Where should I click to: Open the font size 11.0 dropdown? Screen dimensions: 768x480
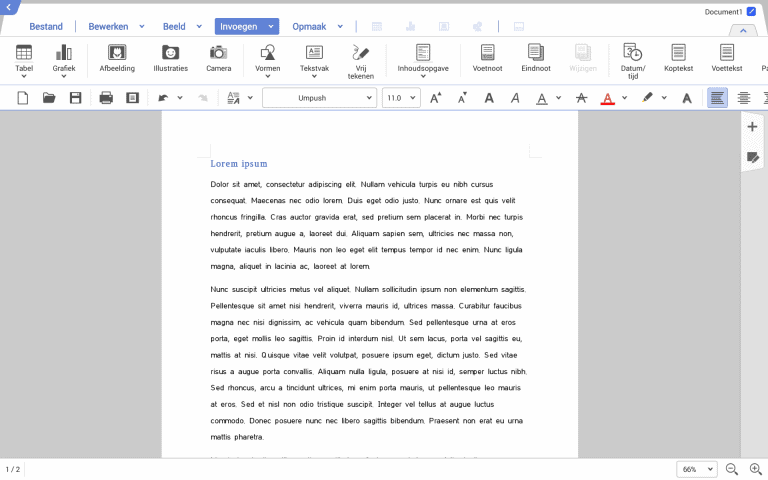[x=401, y=98]
